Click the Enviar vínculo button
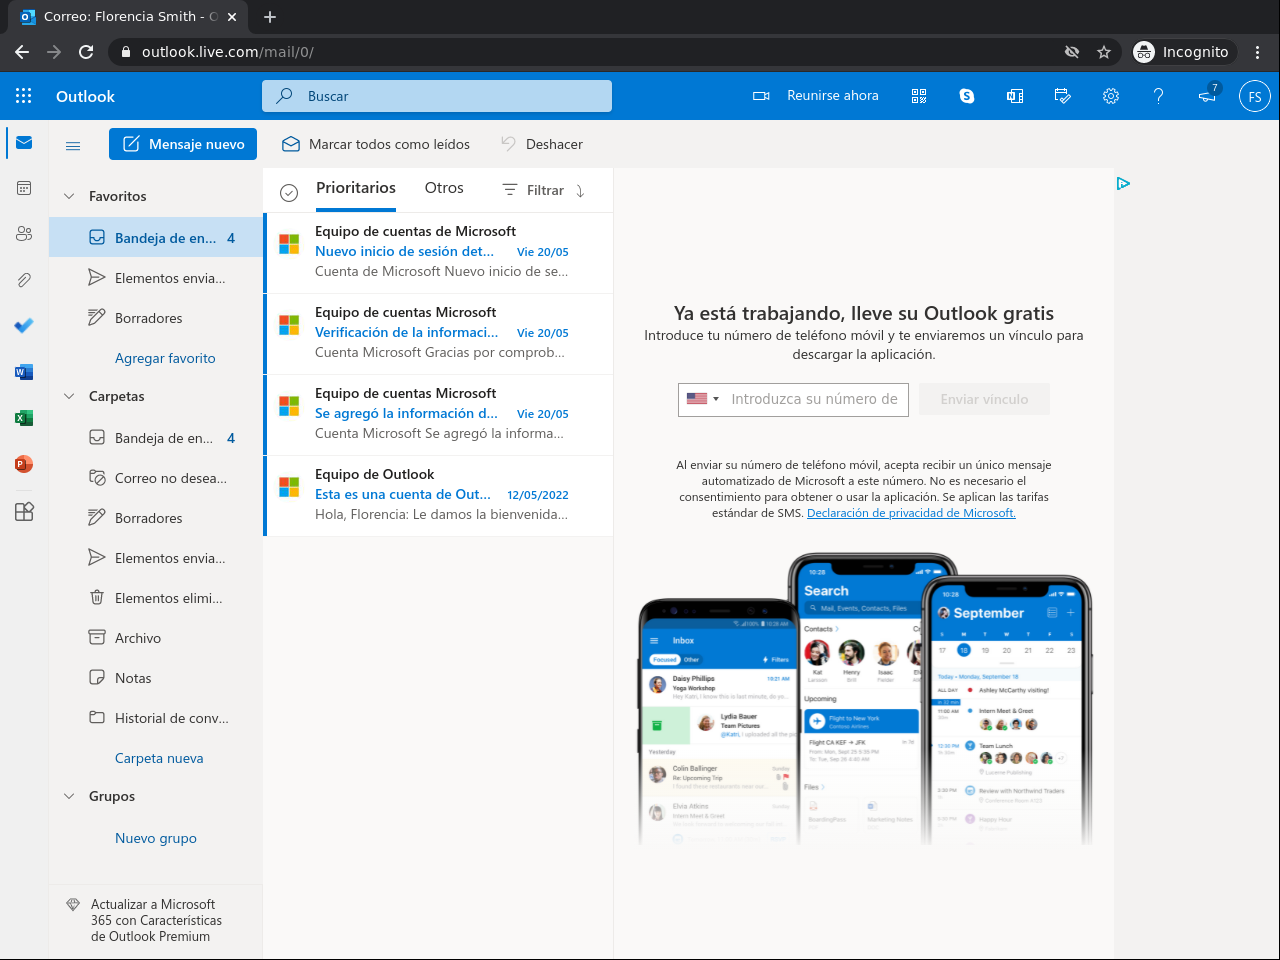The image size is (1280, 960). pos(984,399)
